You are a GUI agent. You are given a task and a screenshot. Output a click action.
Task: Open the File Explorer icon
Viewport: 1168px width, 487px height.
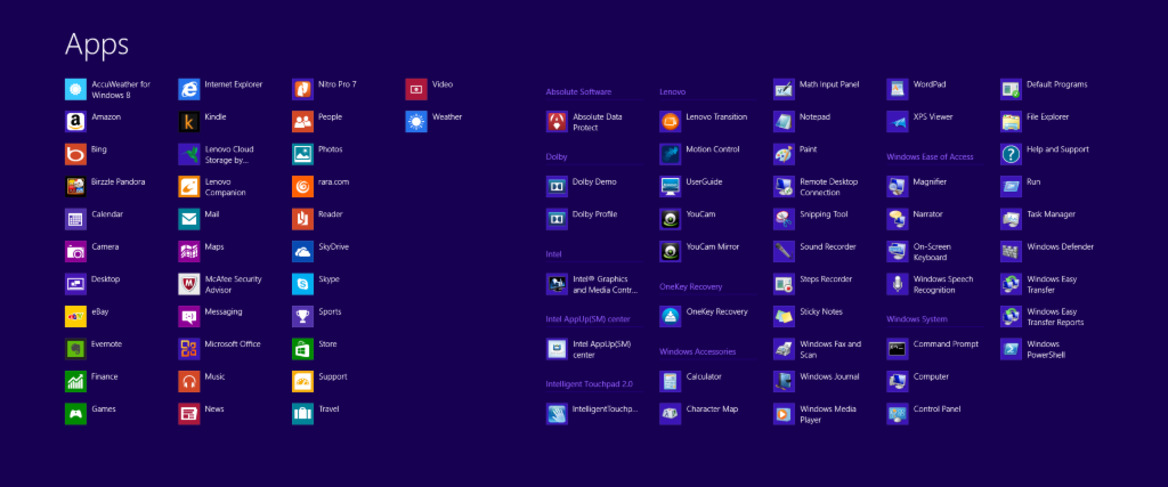pos(1011,121)
